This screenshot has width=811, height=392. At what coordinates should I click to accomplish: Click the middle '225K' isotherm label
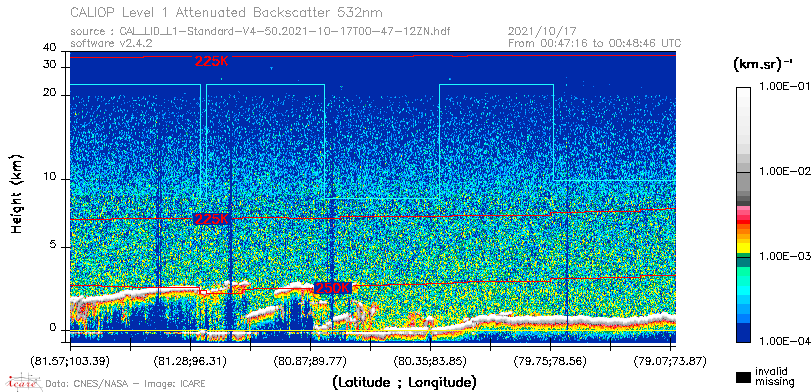212,219
